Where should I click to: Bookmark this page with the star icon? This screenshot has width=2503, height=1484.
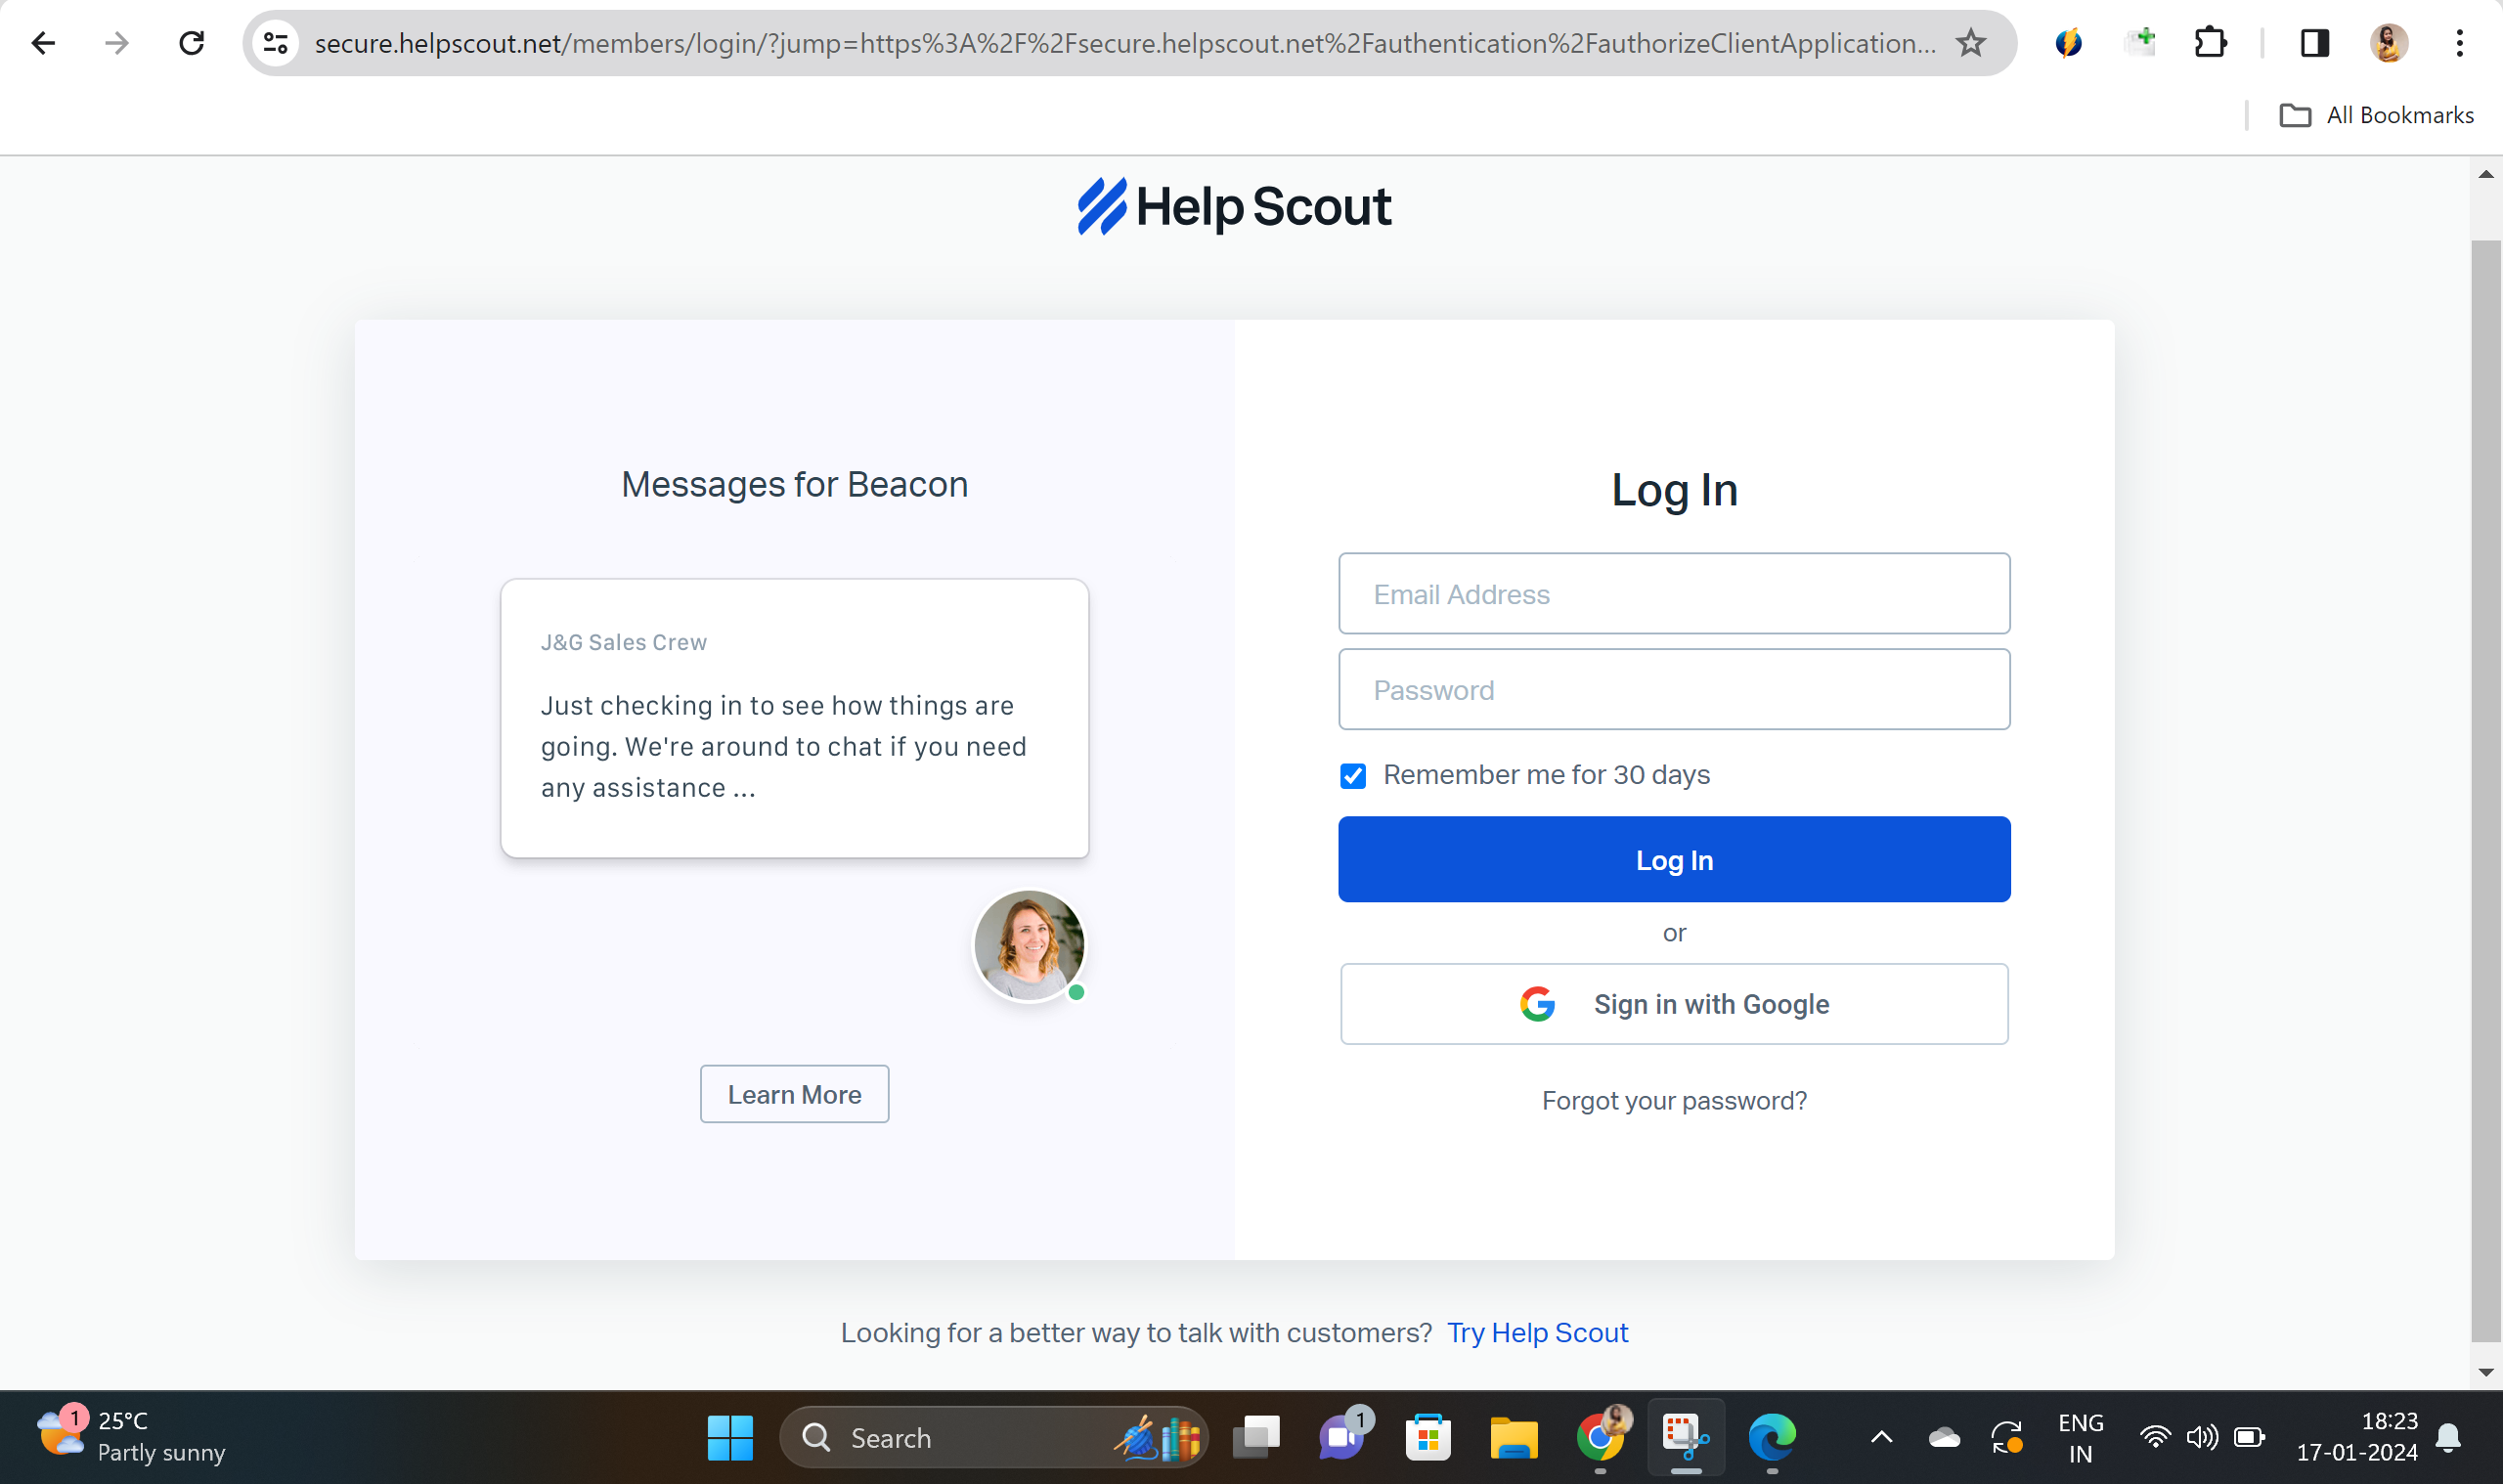tap(1970, 43)
